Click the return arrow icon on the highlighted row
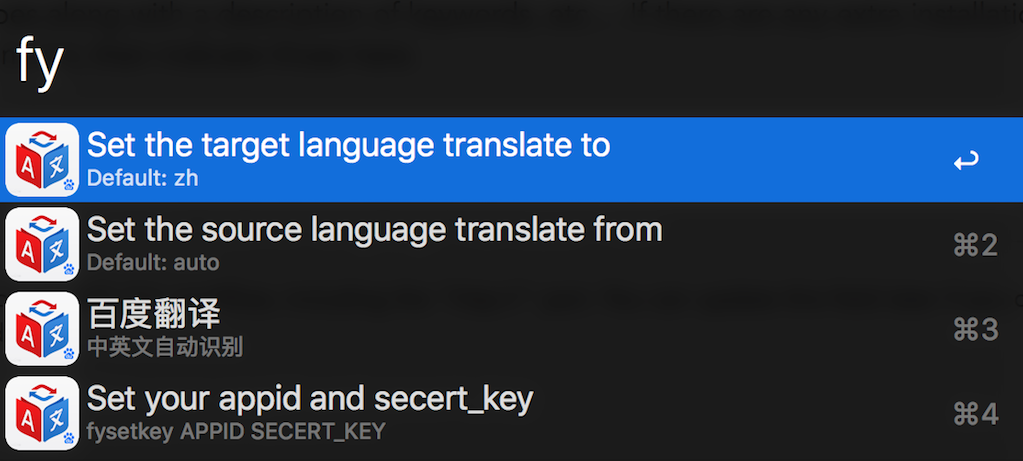This screenshot has height=461, width=1023. pos(966,160)
